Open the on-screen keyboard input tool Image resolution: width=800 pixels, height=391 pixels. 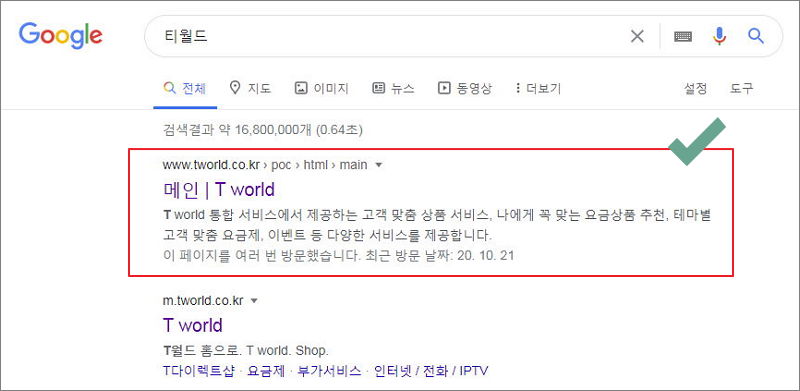[683, 36]
